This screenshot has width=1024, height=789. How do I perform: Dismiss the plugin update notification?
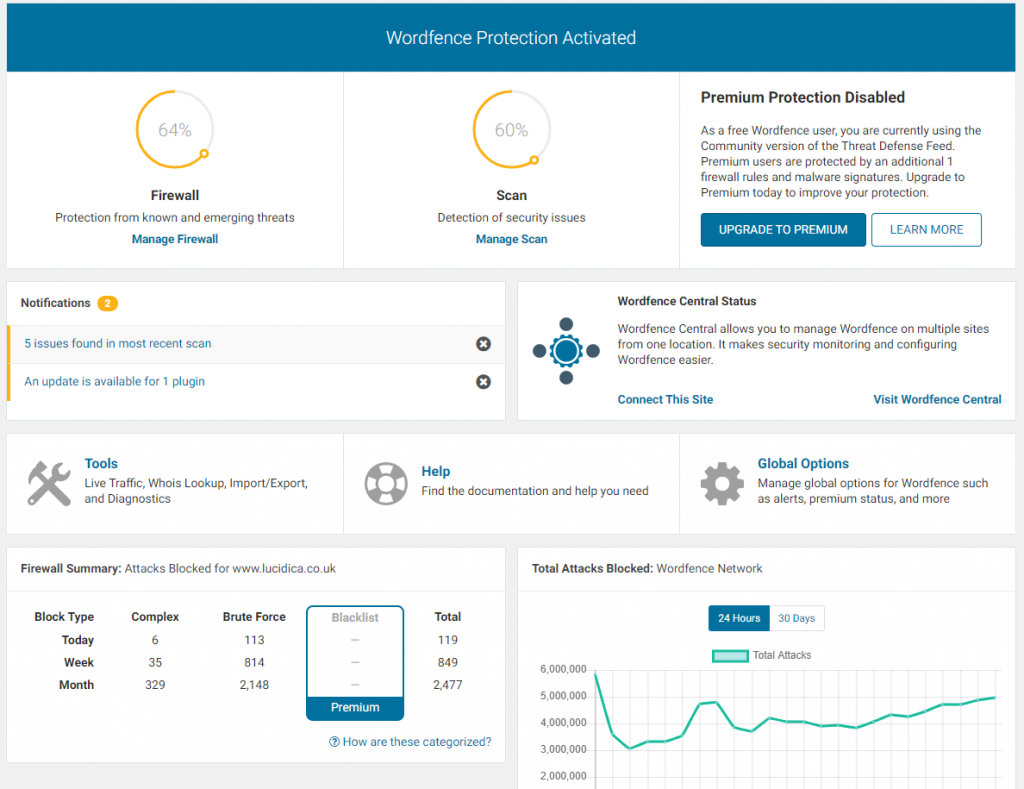[x=483, y=381]
